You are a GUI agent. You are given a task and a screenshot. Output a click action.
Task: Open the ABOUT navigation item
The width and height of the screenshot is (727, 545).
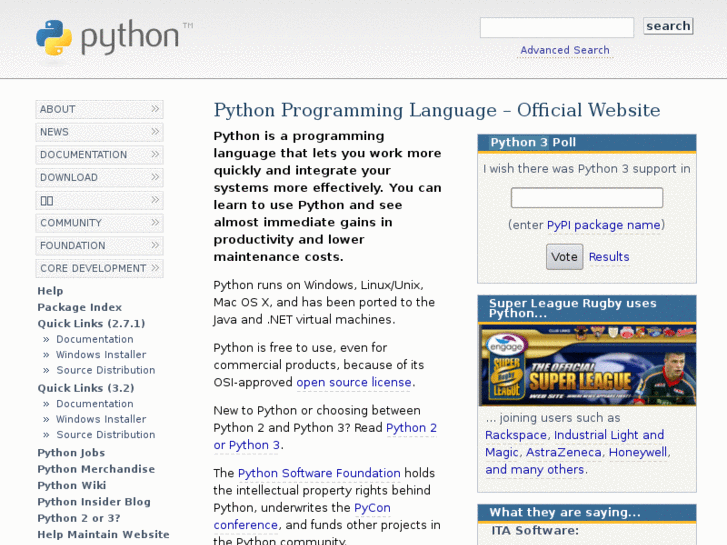[99, 109]
